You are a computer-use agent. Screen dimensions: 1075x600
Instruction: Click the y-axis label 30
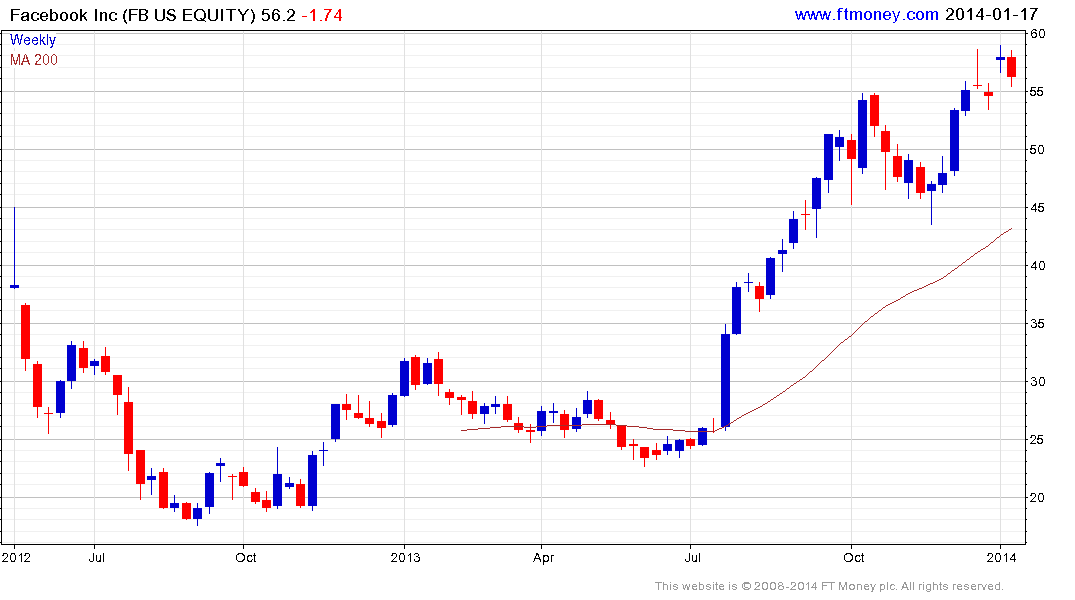click(1038, 382)
